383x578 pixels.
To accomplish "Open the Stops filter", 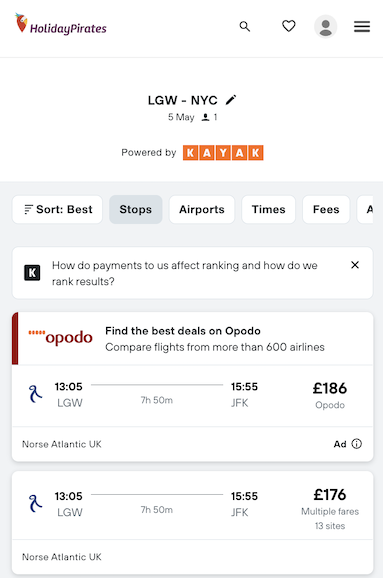I will pyautogui.click(x=136, y=209).
